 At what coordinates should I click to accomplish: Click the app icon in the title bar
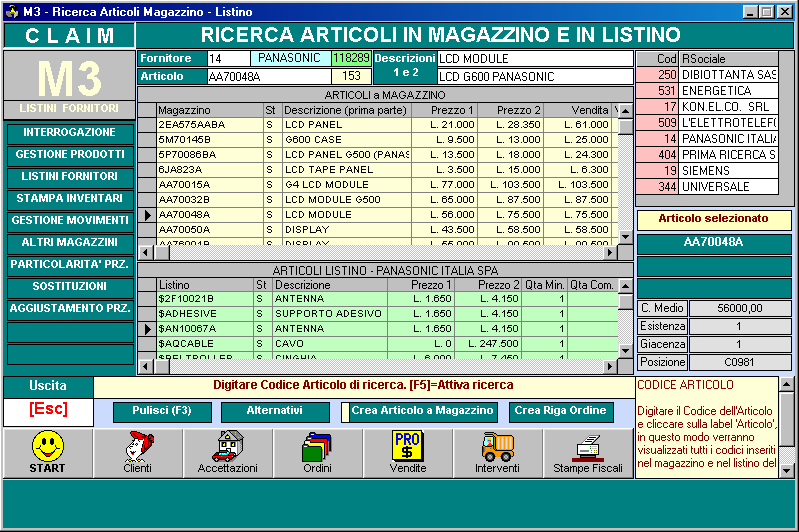point(11,11)
